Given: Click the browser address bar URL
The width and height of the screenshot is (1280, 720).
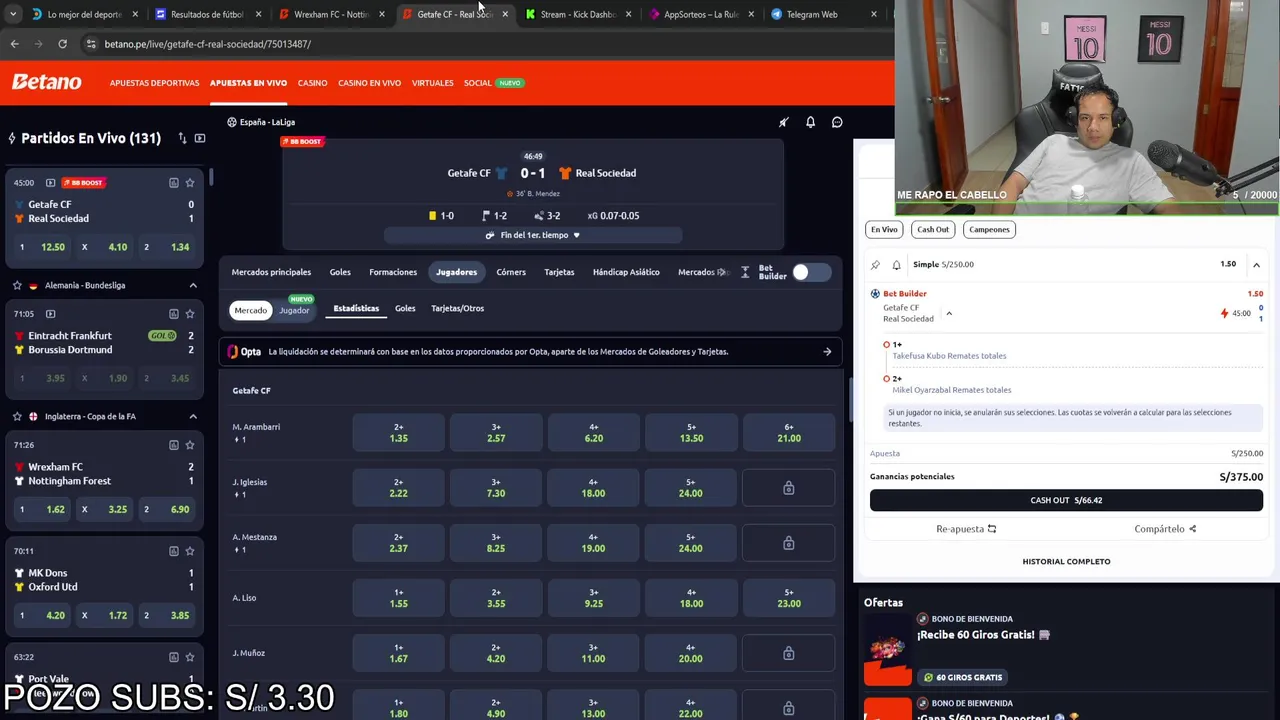Looking at the screenshot, I should [x=208, y=44].
